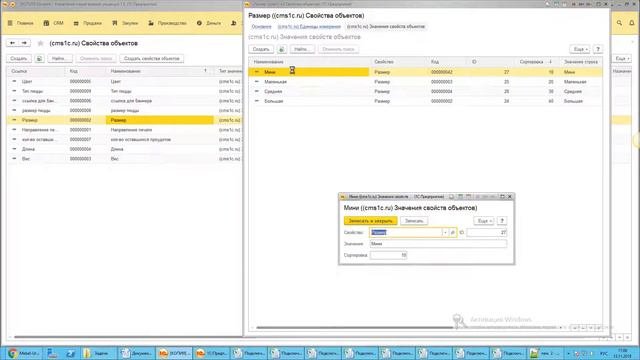Click the horizontal scrollbar in Размер window
Viewport: 640px width, 360px height.
[354, 327]
